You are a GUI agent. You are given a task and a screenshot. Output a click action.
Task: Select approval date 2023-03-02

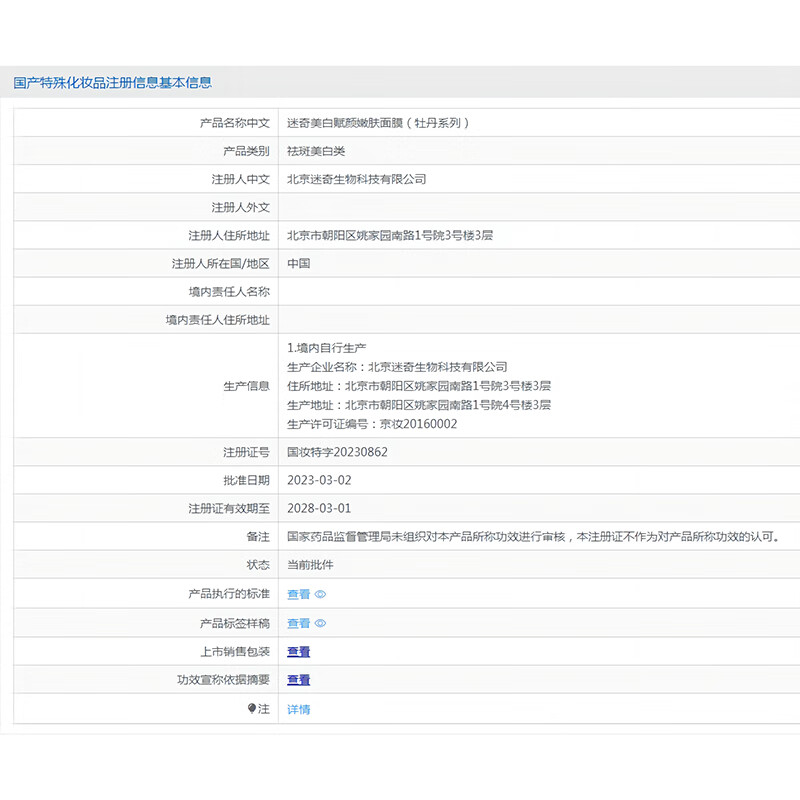[x=319, y=480]
